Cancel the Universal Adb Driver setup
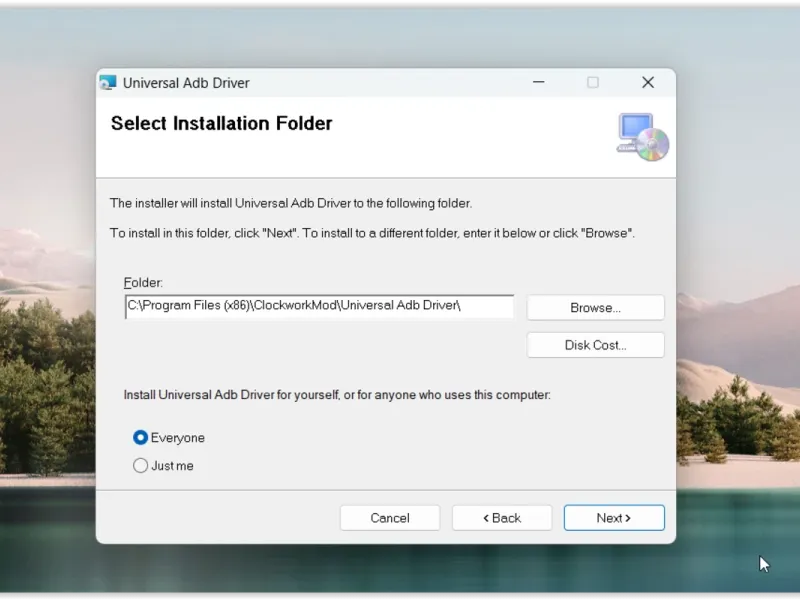The height and width of the screenshot is (600, 800). pyautogui.click(x=390, y=518)
